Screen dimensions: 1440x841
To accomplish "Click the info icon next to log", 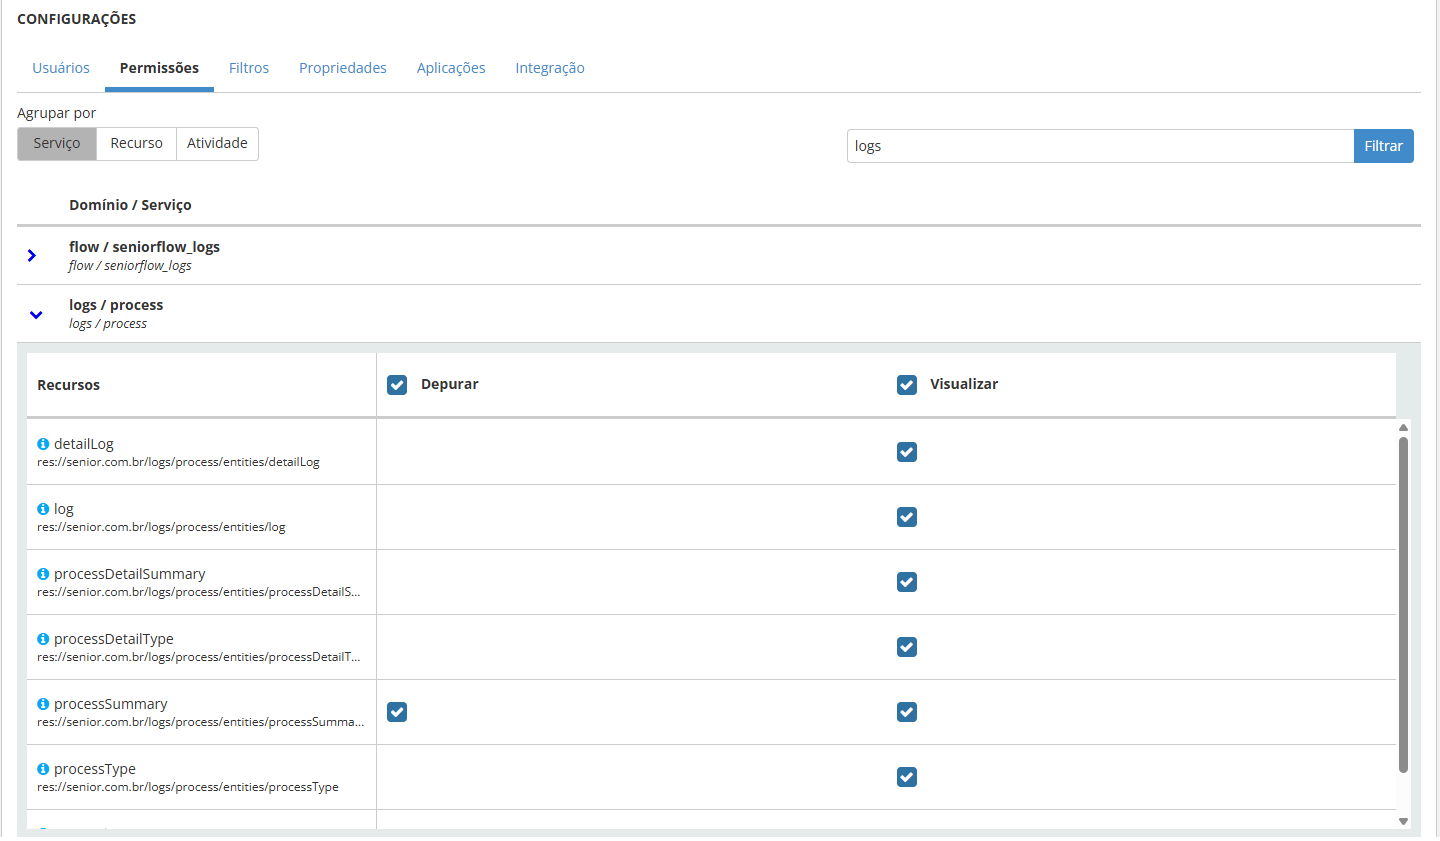I will pos(43,509).
